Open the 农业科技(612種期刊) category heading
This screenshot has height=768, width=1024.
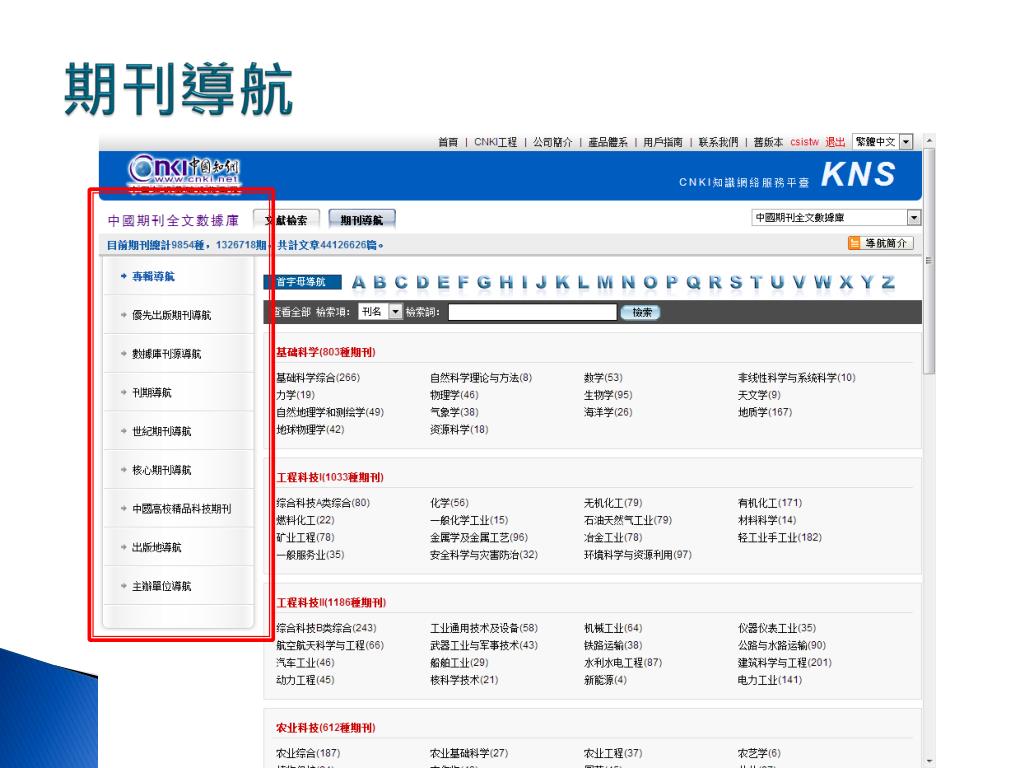(325, 728)
